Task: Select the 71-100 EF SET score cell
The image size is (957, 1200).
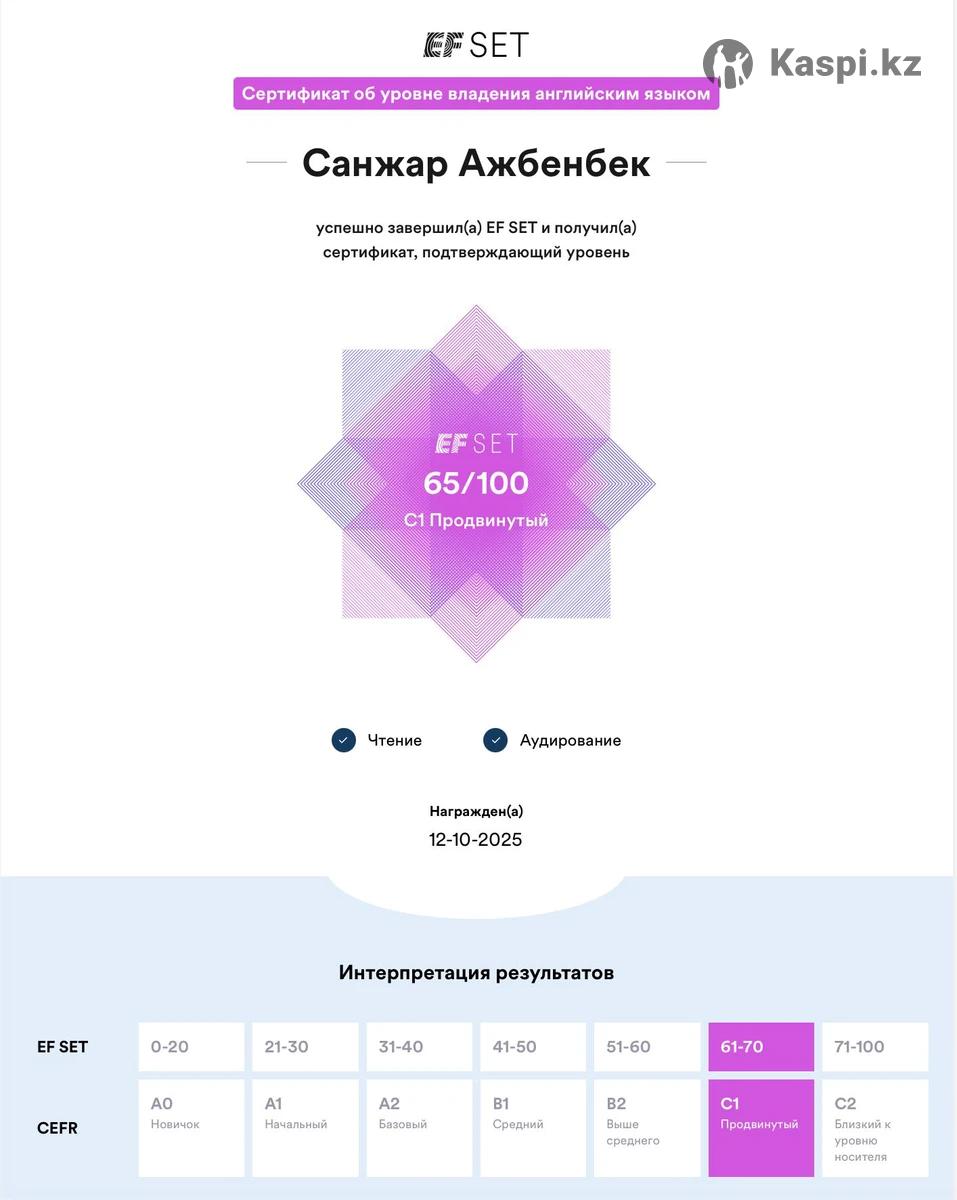Action: coord(875,1047)
